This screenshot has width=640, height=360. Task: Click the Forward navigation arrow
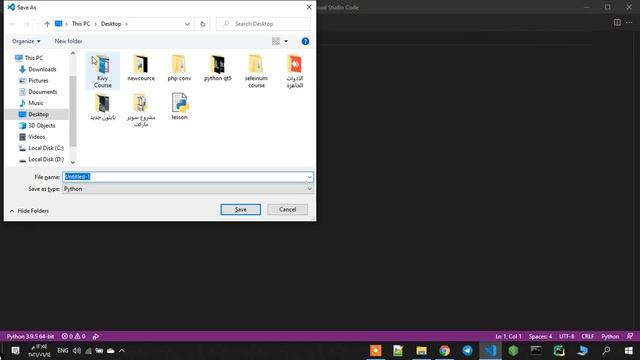coord(27,24)
